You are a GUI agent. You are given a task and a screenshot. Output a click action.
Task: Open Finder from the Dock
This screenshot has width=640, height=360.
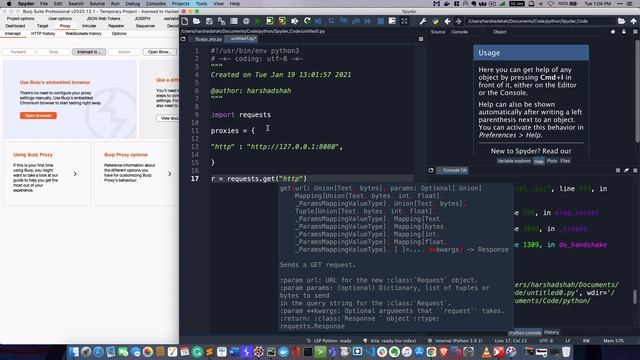tap(74, 352)
